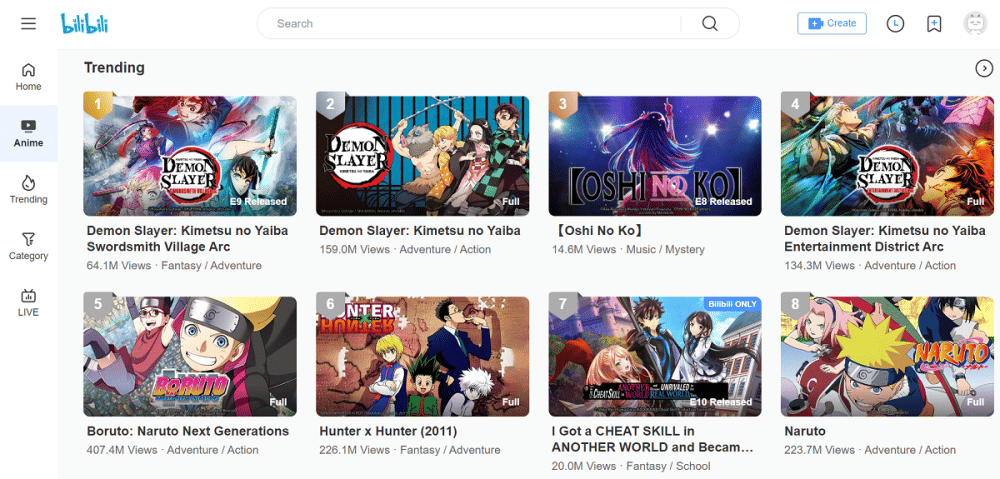Viewport: 1000px width, 479px height.
Task: Go to Home in the sidebar
Action: (28, 77)
